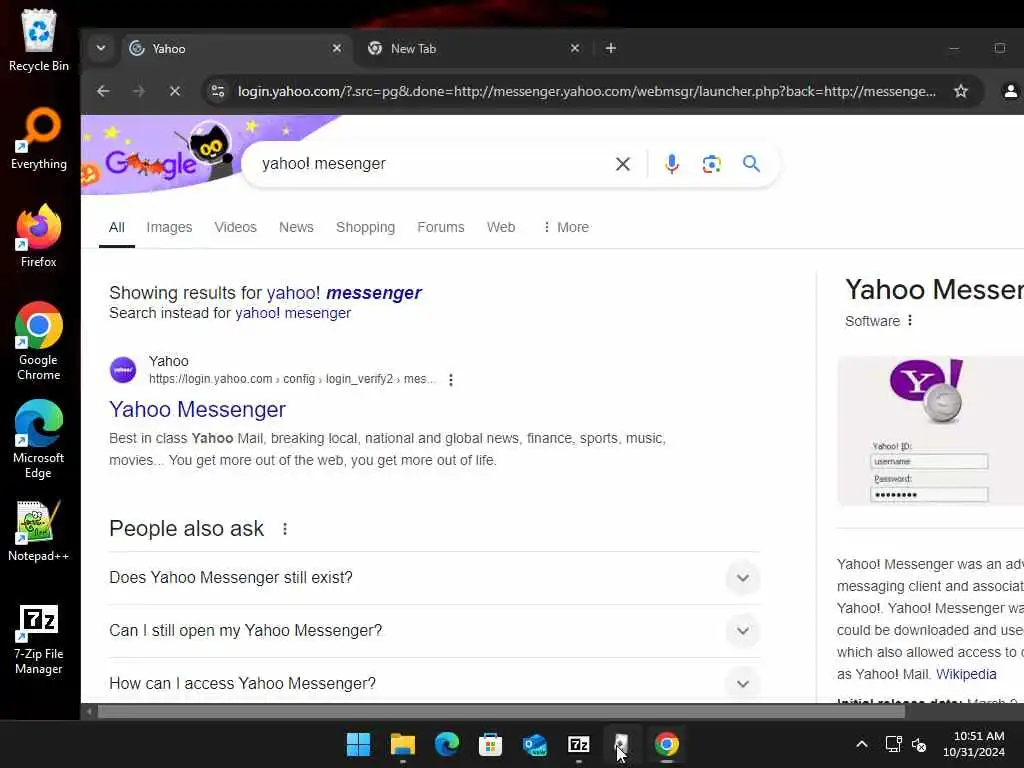Select the News results tab
Viewport: 1024px width, 768px height.
point(296,227)
